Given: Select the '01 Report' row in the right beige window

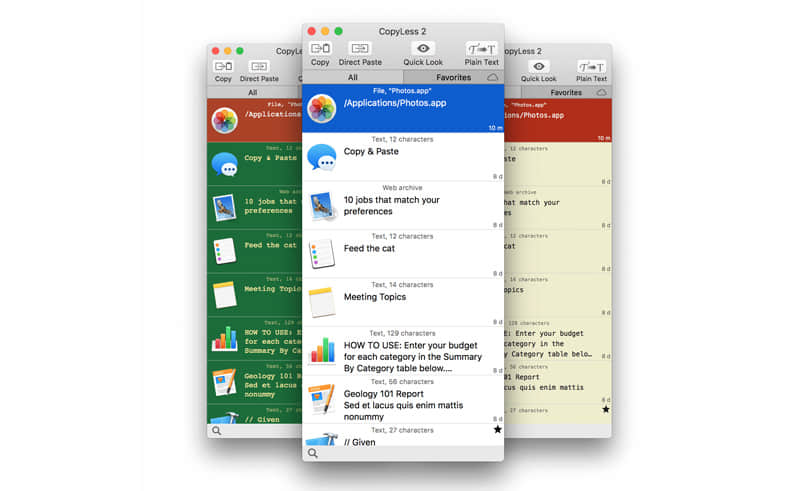Looking at the screenshot, I should [x=558, y=382].
